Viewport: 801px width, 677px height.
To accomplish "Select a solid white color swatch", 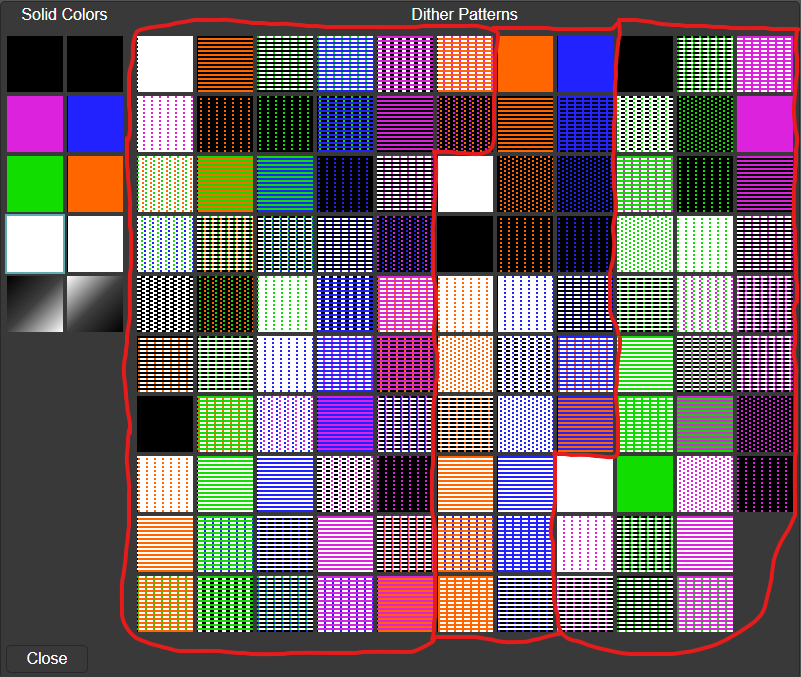I will [34, 242].
